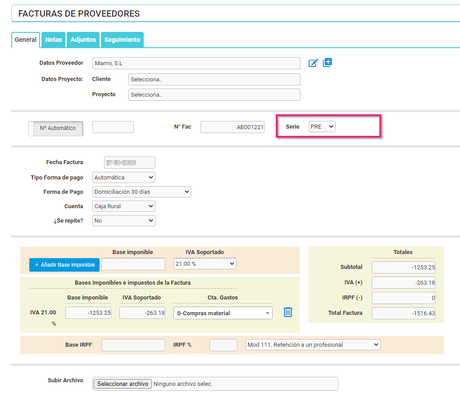
Task: Switch to the Notas tab
Action: click(x=53, y=40)
